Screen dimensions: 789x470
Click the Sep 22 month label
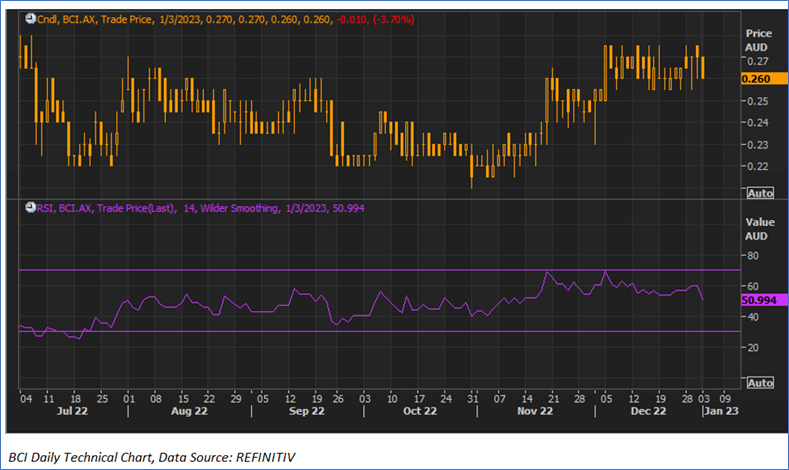[x=306, y=411]
